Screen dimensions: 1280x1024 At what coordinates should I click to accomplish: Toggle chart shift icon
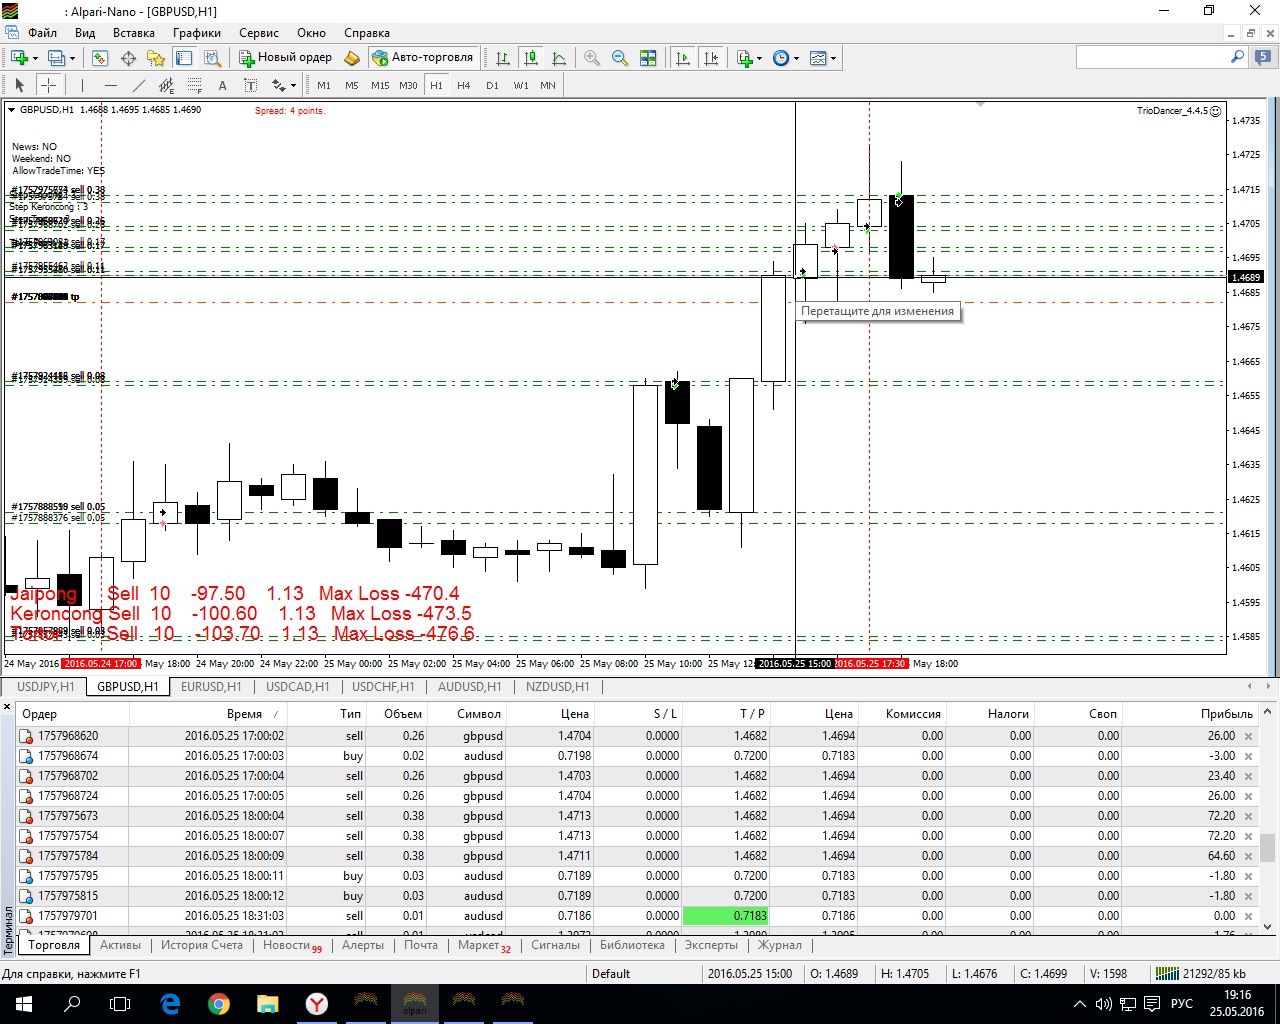[x=711, y=58]
